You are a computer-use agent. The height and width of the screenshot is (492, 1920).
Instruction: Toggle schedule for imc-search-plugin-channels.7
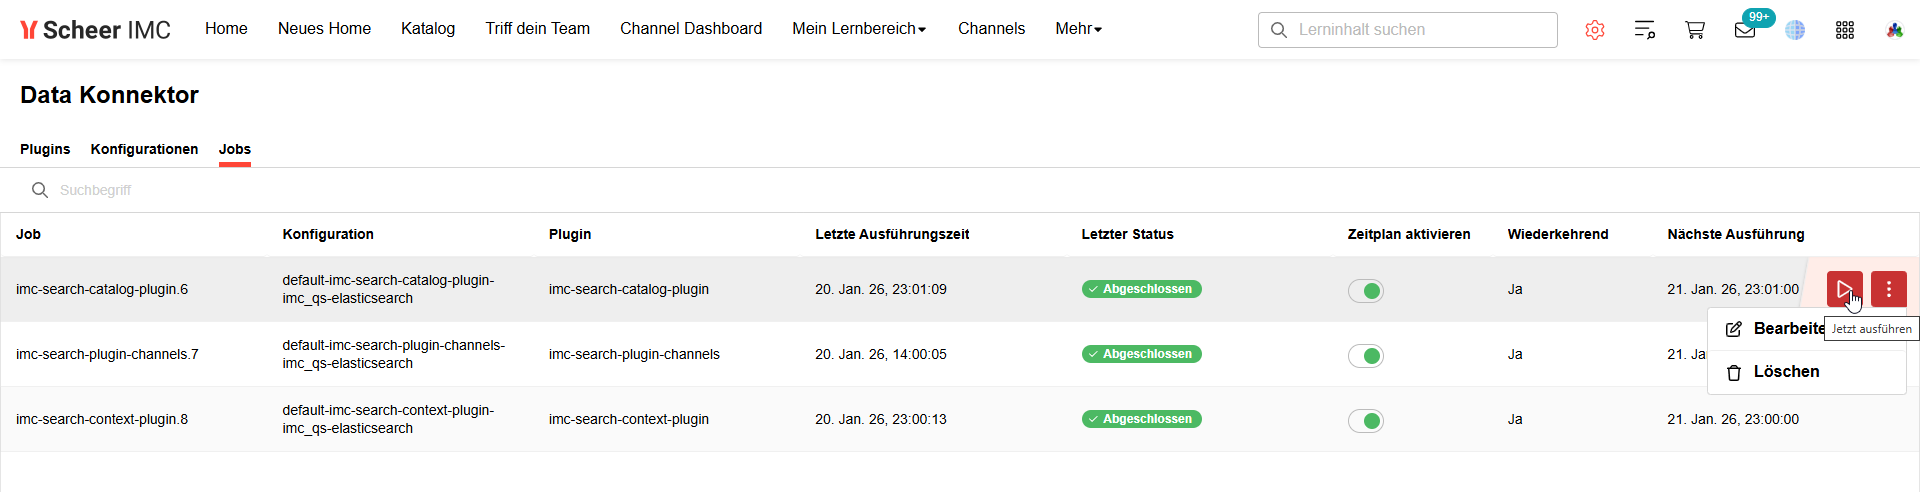click(x=1366, y=356)
